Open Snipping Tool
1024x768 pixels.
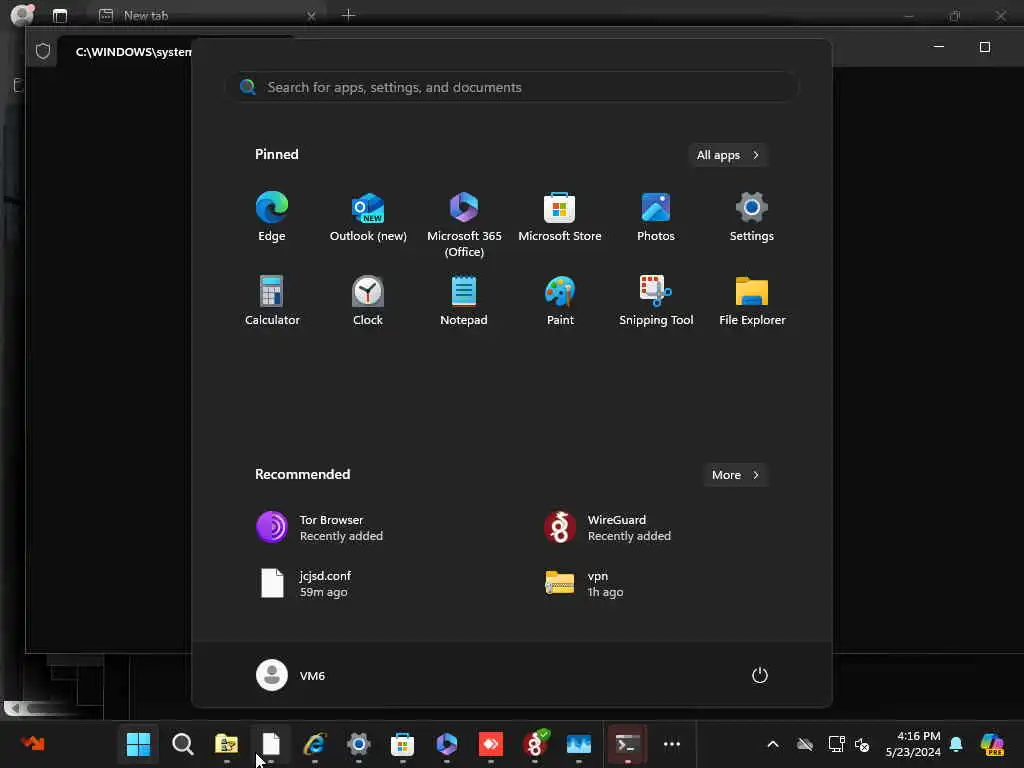tap(656, 300)
